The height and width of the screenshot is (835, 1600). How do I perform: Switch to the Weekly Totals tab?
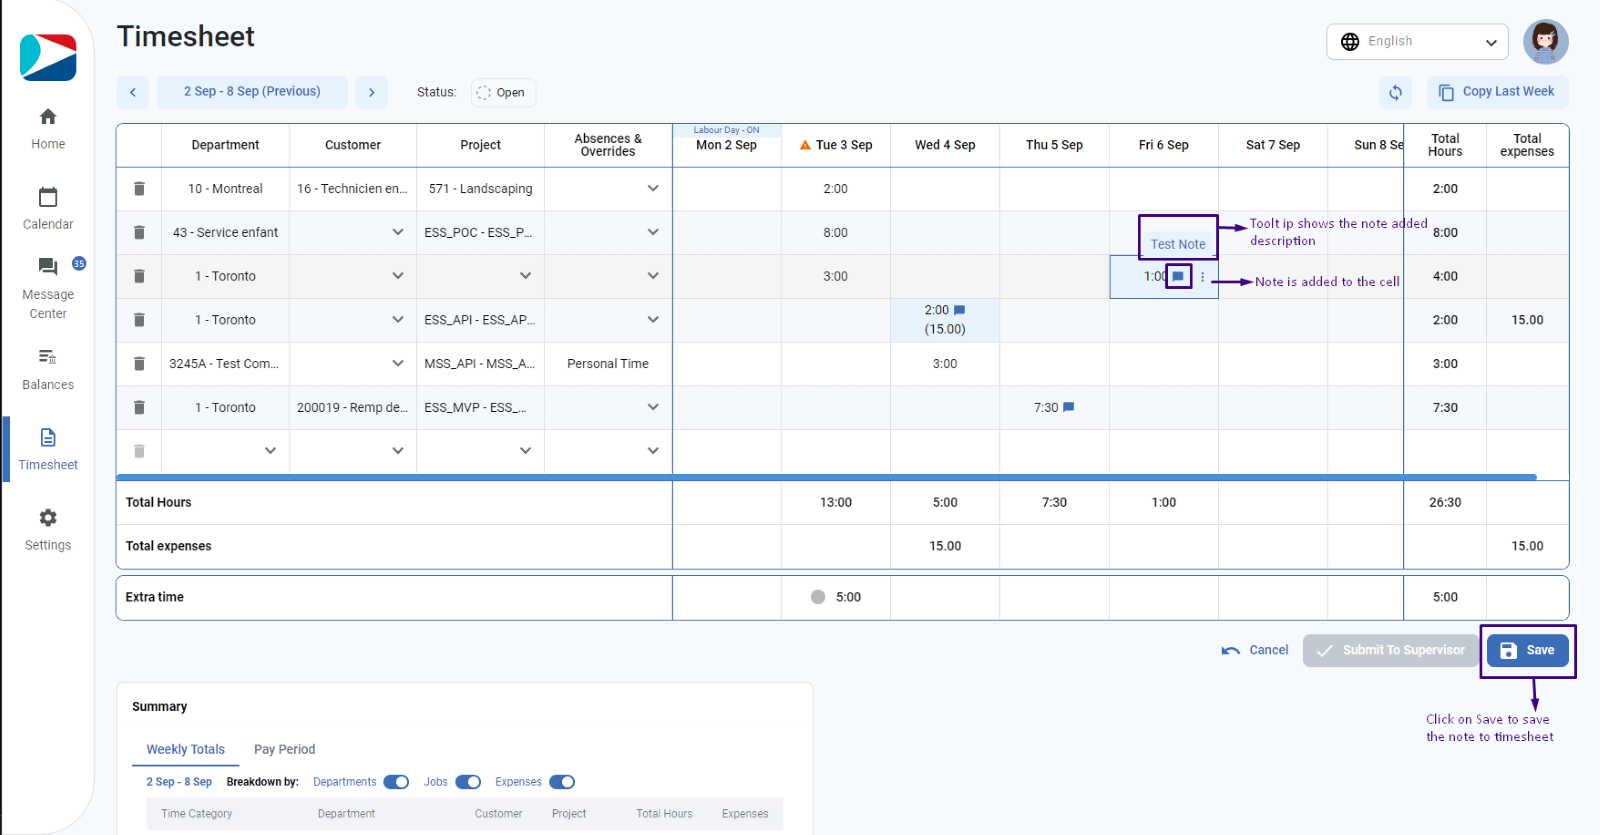(x=186, y=749)
